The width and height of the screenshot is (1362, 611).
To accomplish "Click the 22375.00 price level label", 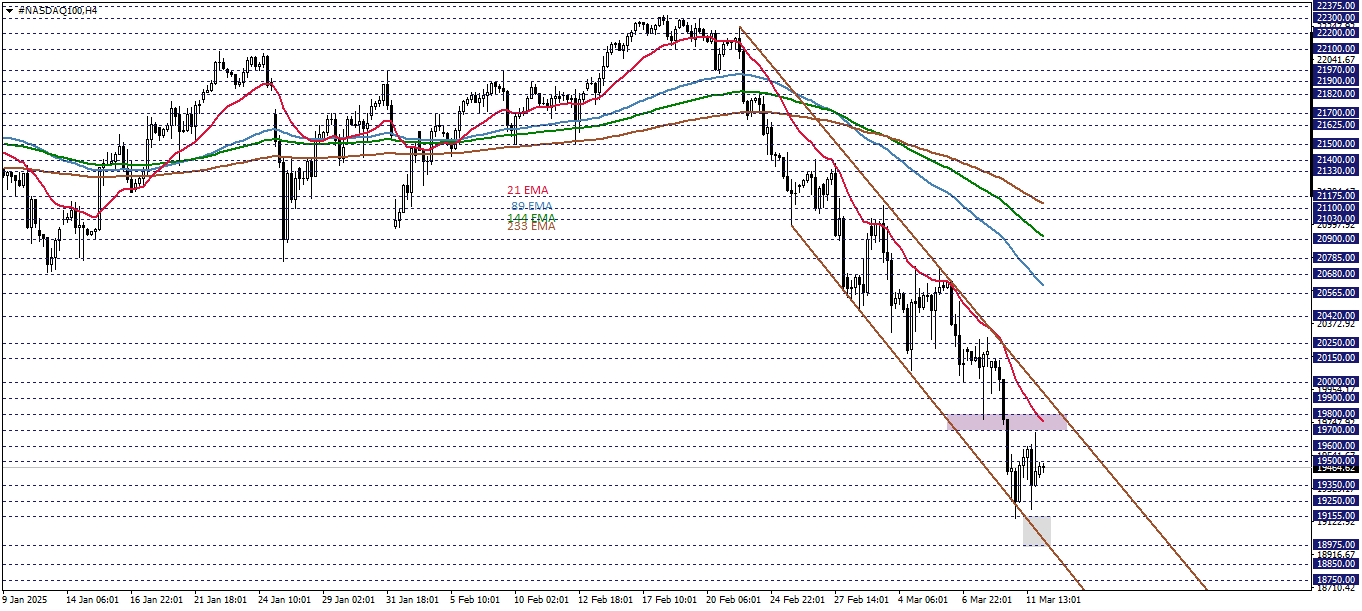I will pos(1336,6).
